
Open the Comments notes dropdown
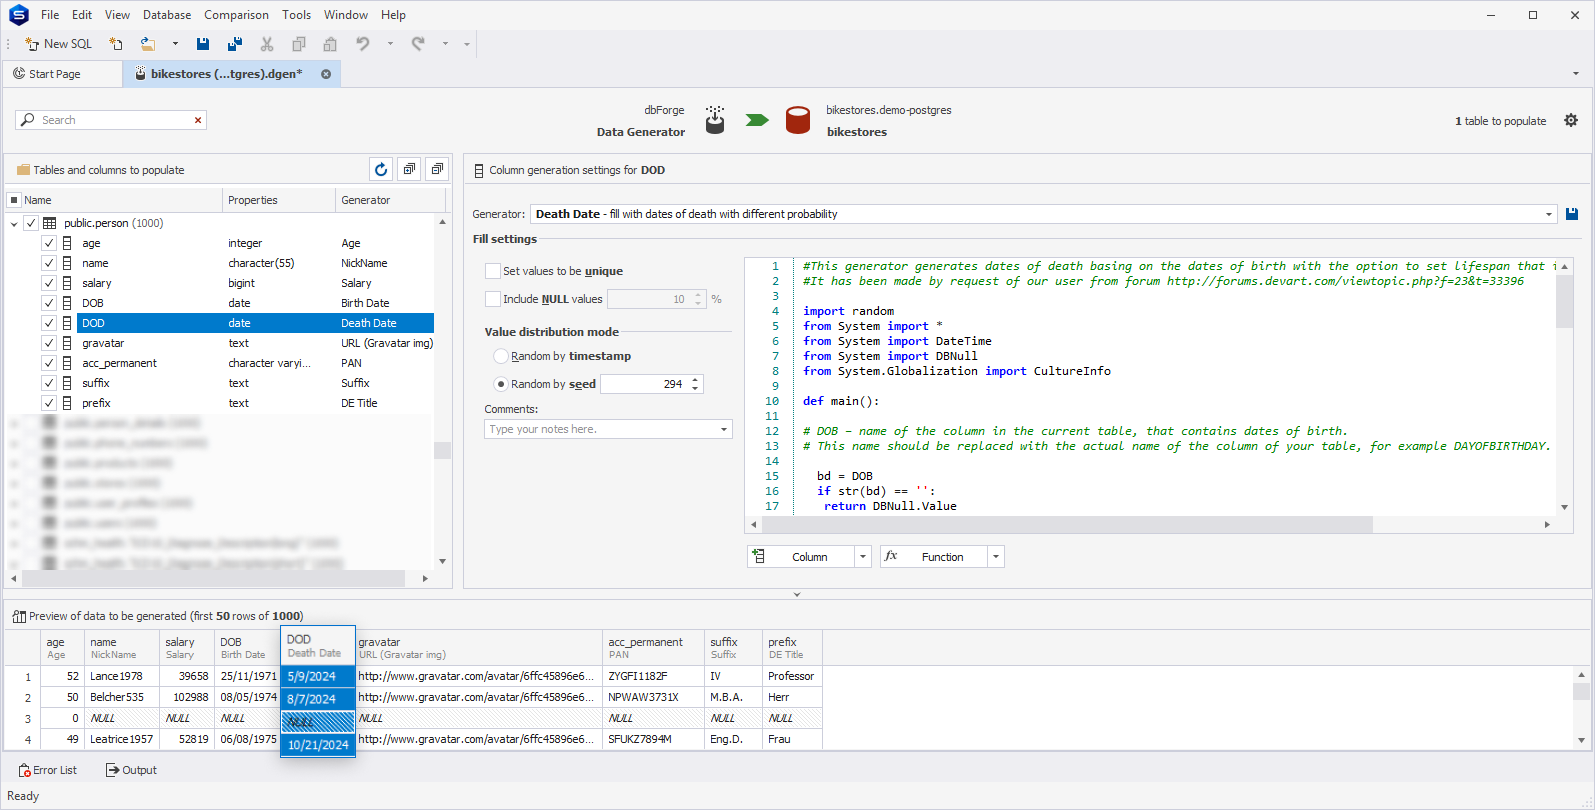coord(724,429)
